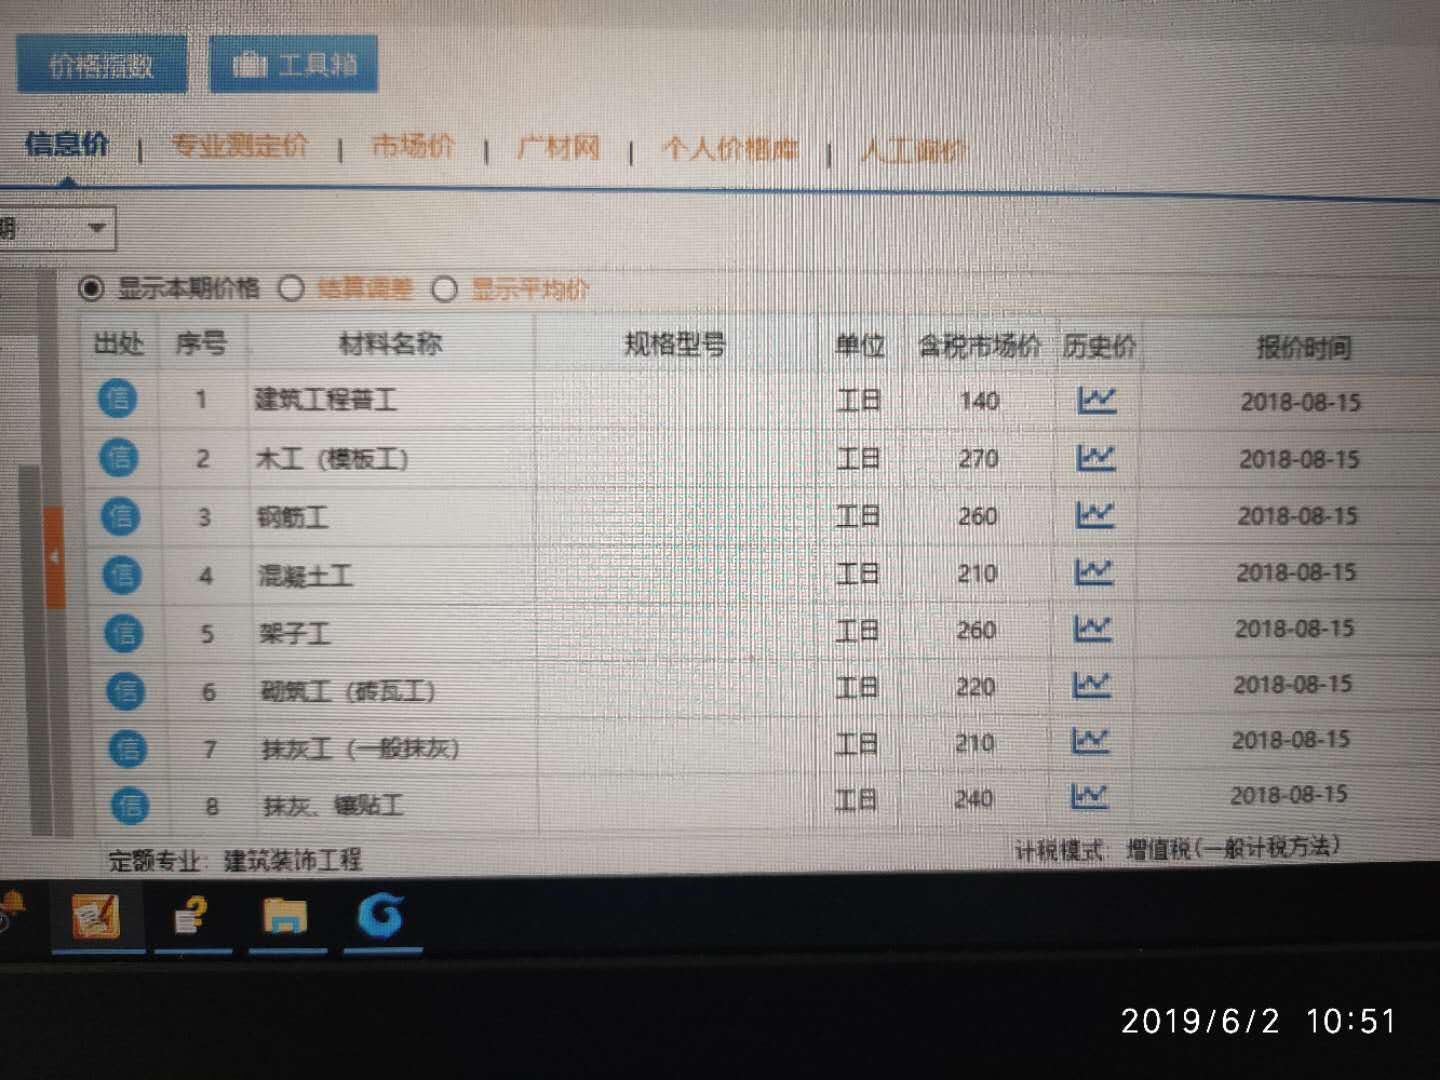The image size is (1440, 1080).
Task: Open the period dropdown arrow
Action: pos(96,228)
